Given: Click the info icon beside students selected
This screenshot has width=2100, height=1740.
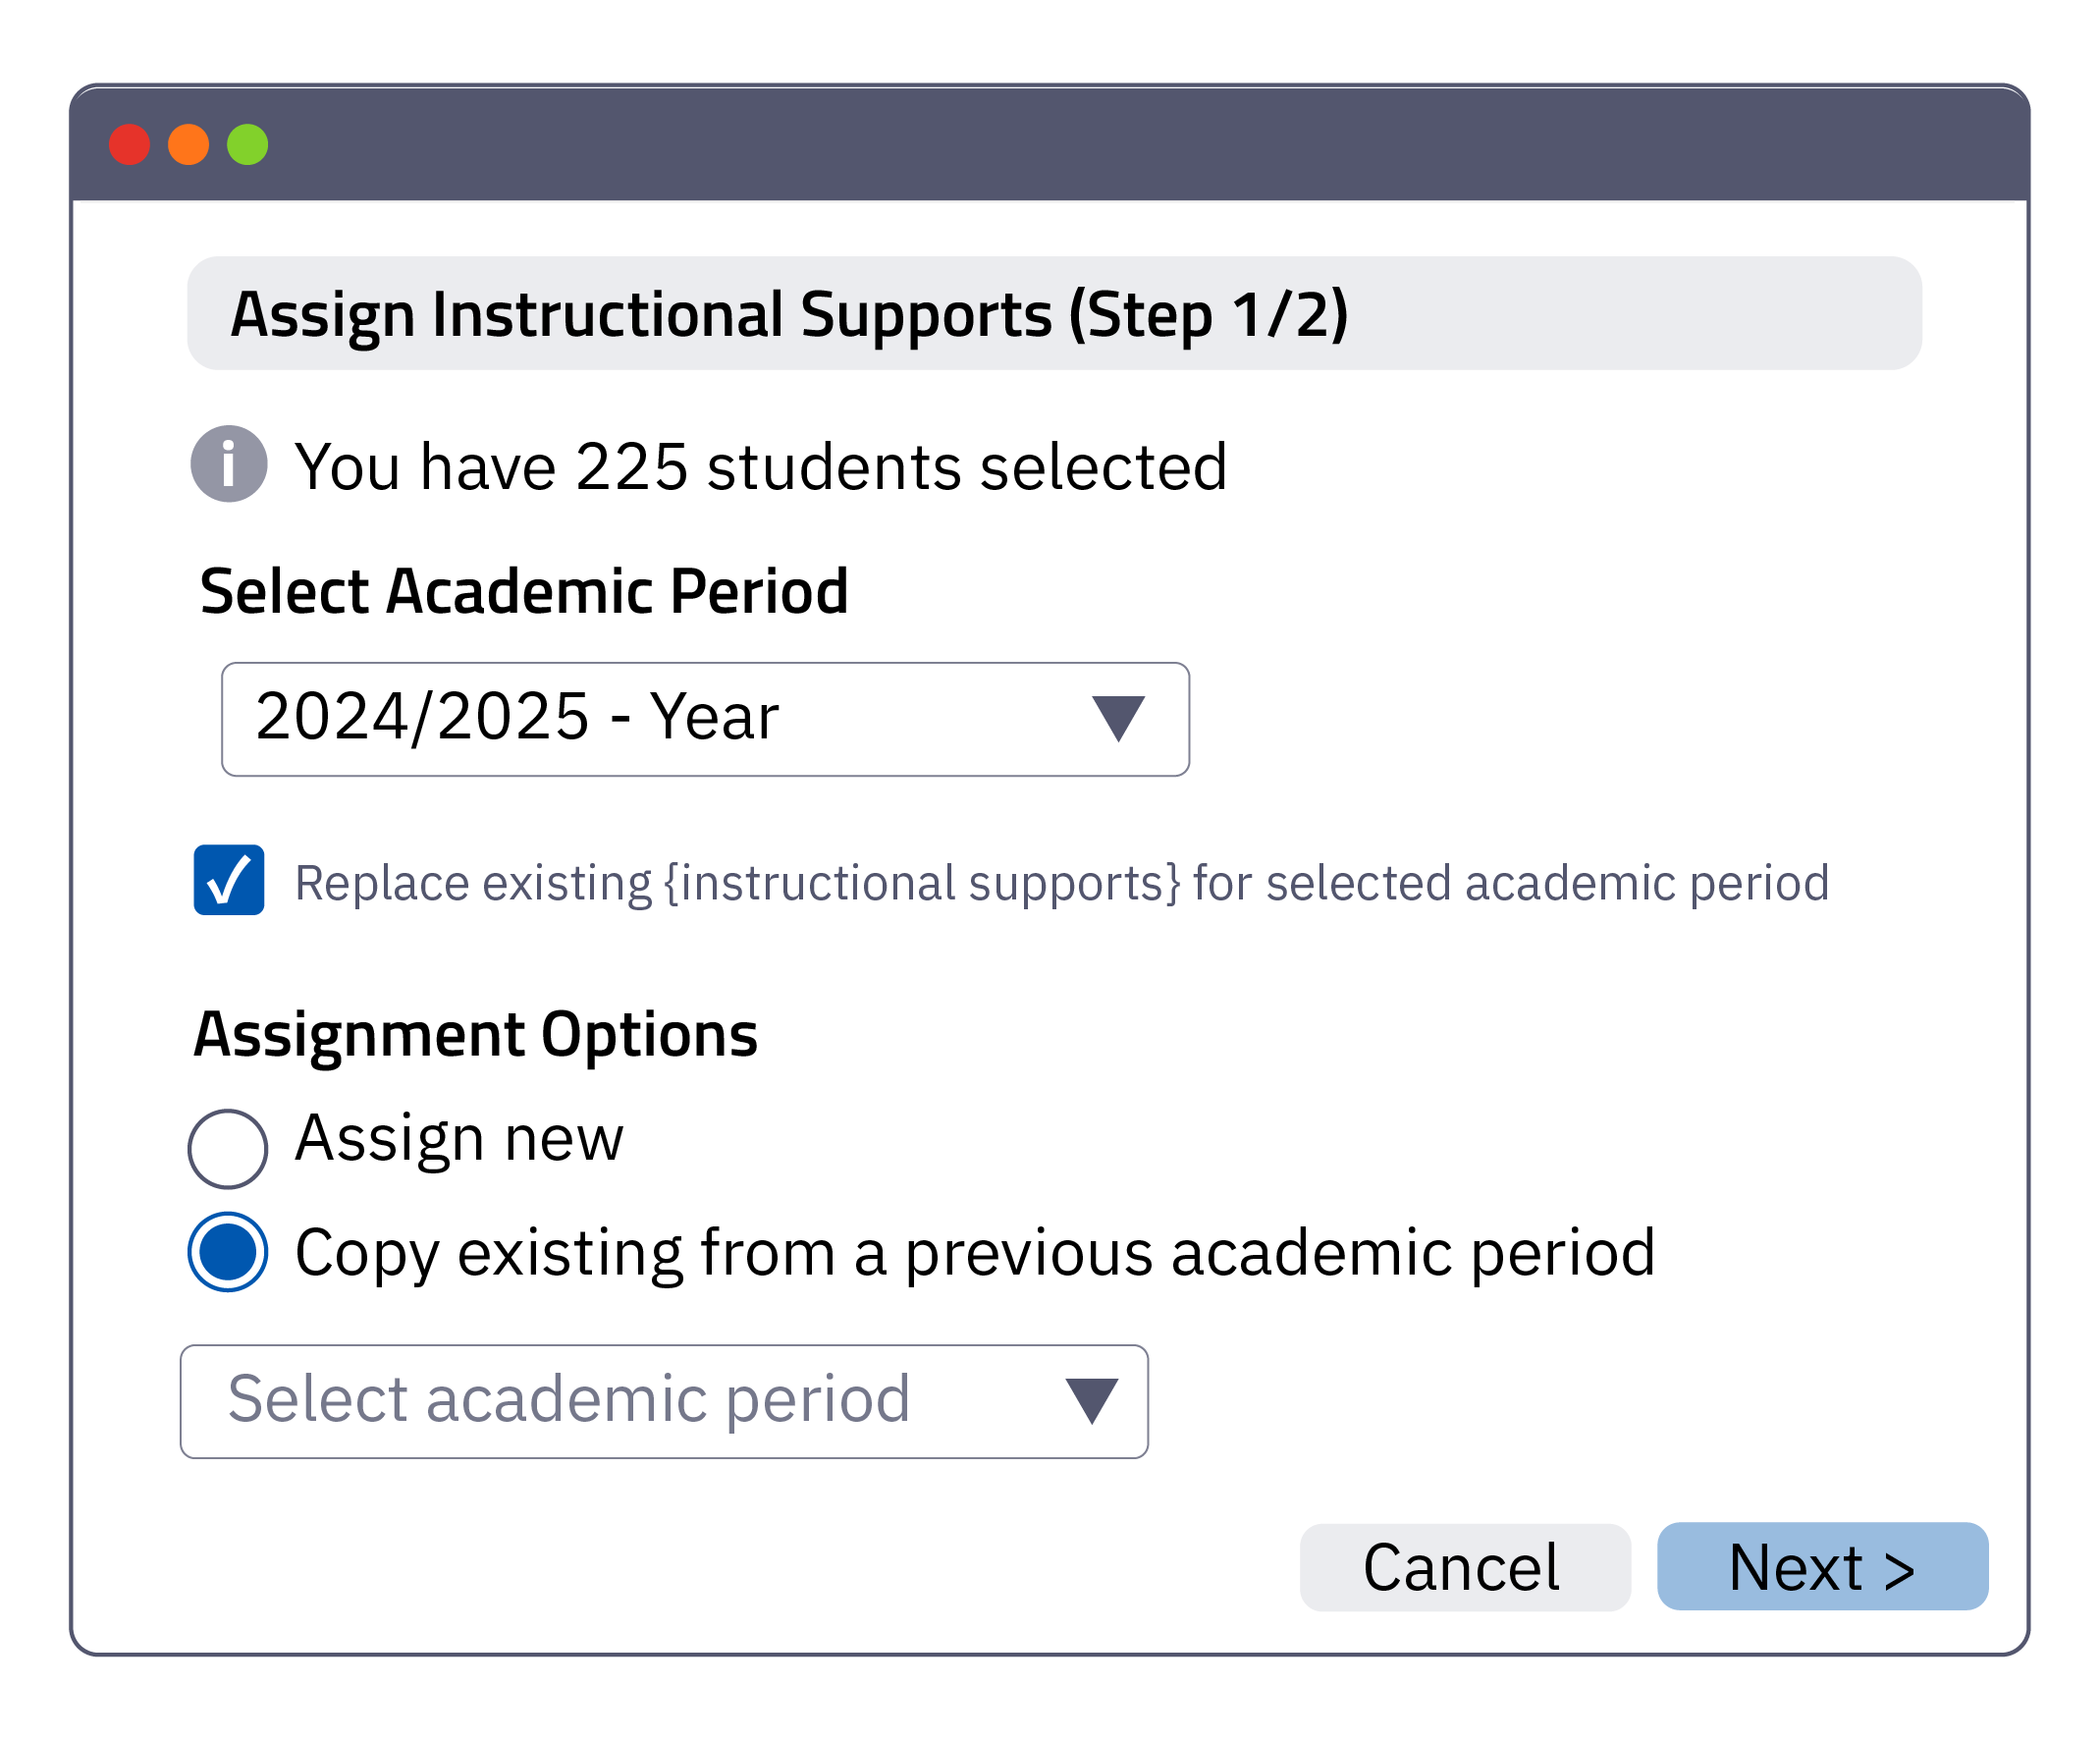Looking at the screenshot, I should 229,464.
